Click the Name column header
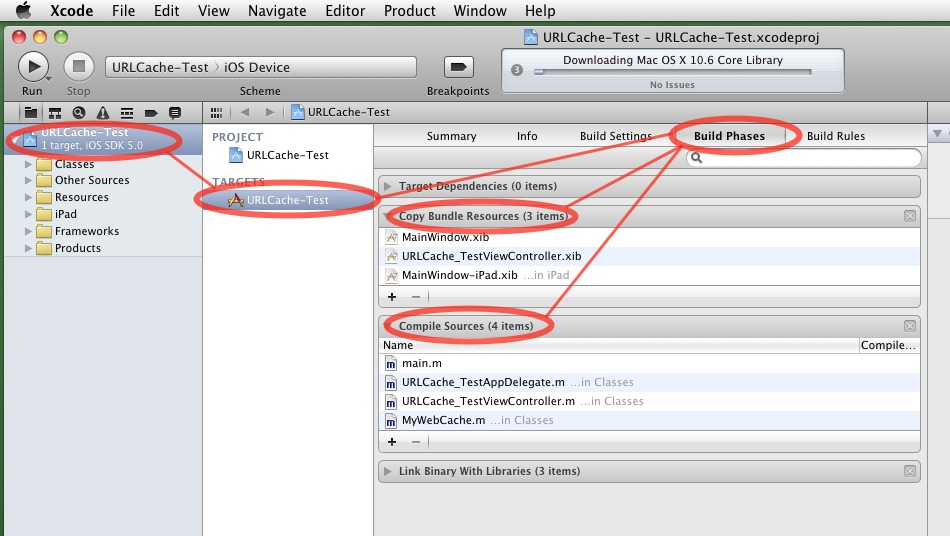Viewport: 950px width, 536px height. (619, 345)
